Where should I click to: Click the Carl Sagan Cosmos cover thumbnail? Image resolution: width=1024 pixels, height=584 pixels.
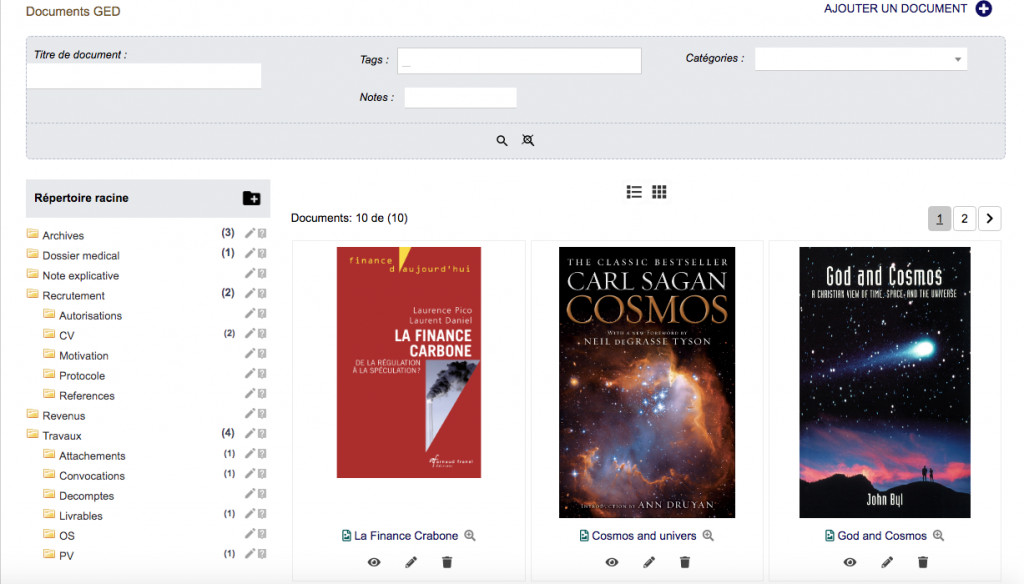pyautogui.click(x=647, y=382)
